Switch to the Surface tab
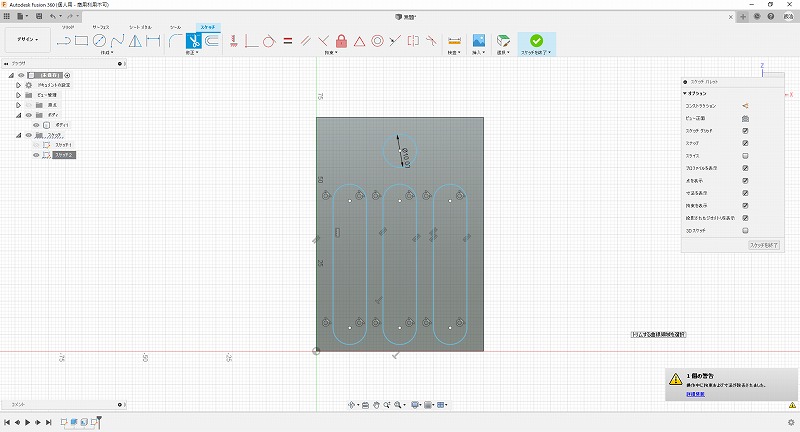This screenshot has height=432, width=800. 101,27
